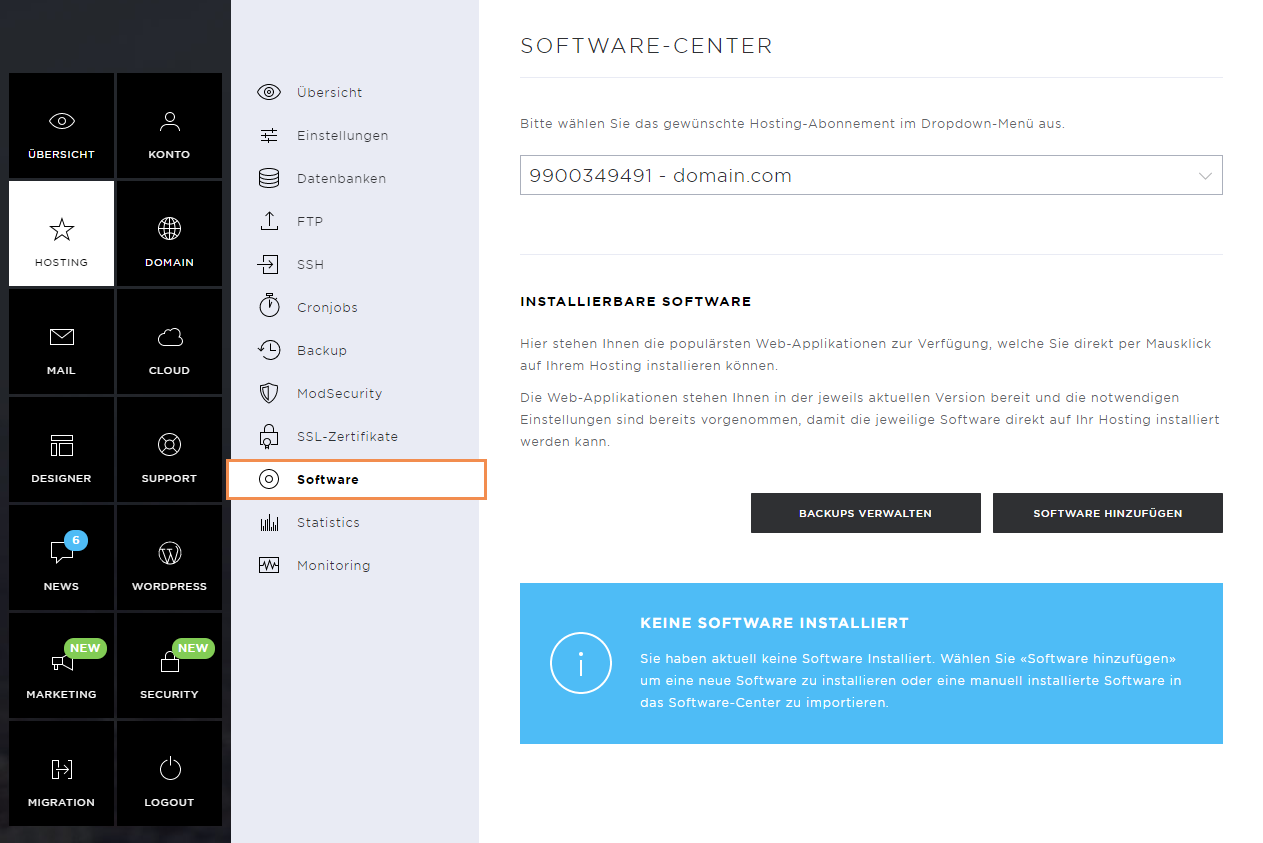The image size is (1263, 843).
Task: Select the Hosting star tile
Action: (61, 233)
